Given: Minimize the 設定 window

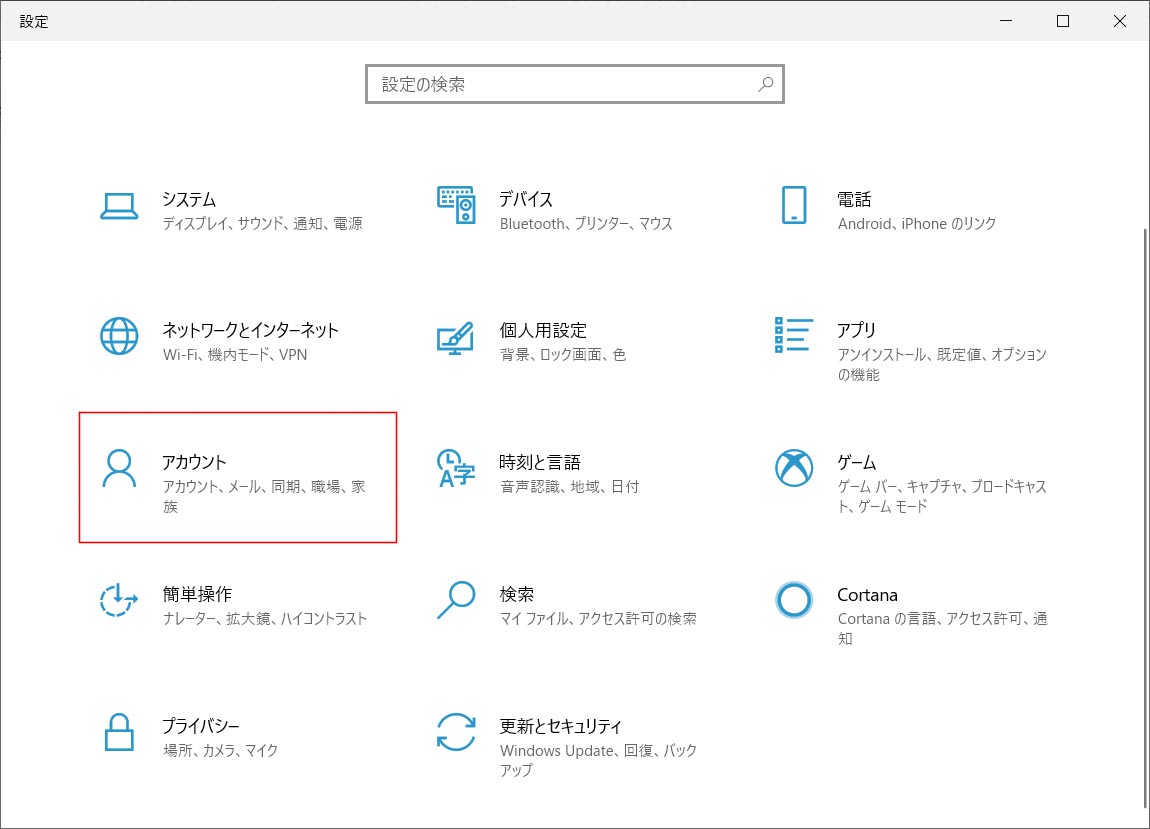Looking at the screenshot, I should click(1006, 21).
